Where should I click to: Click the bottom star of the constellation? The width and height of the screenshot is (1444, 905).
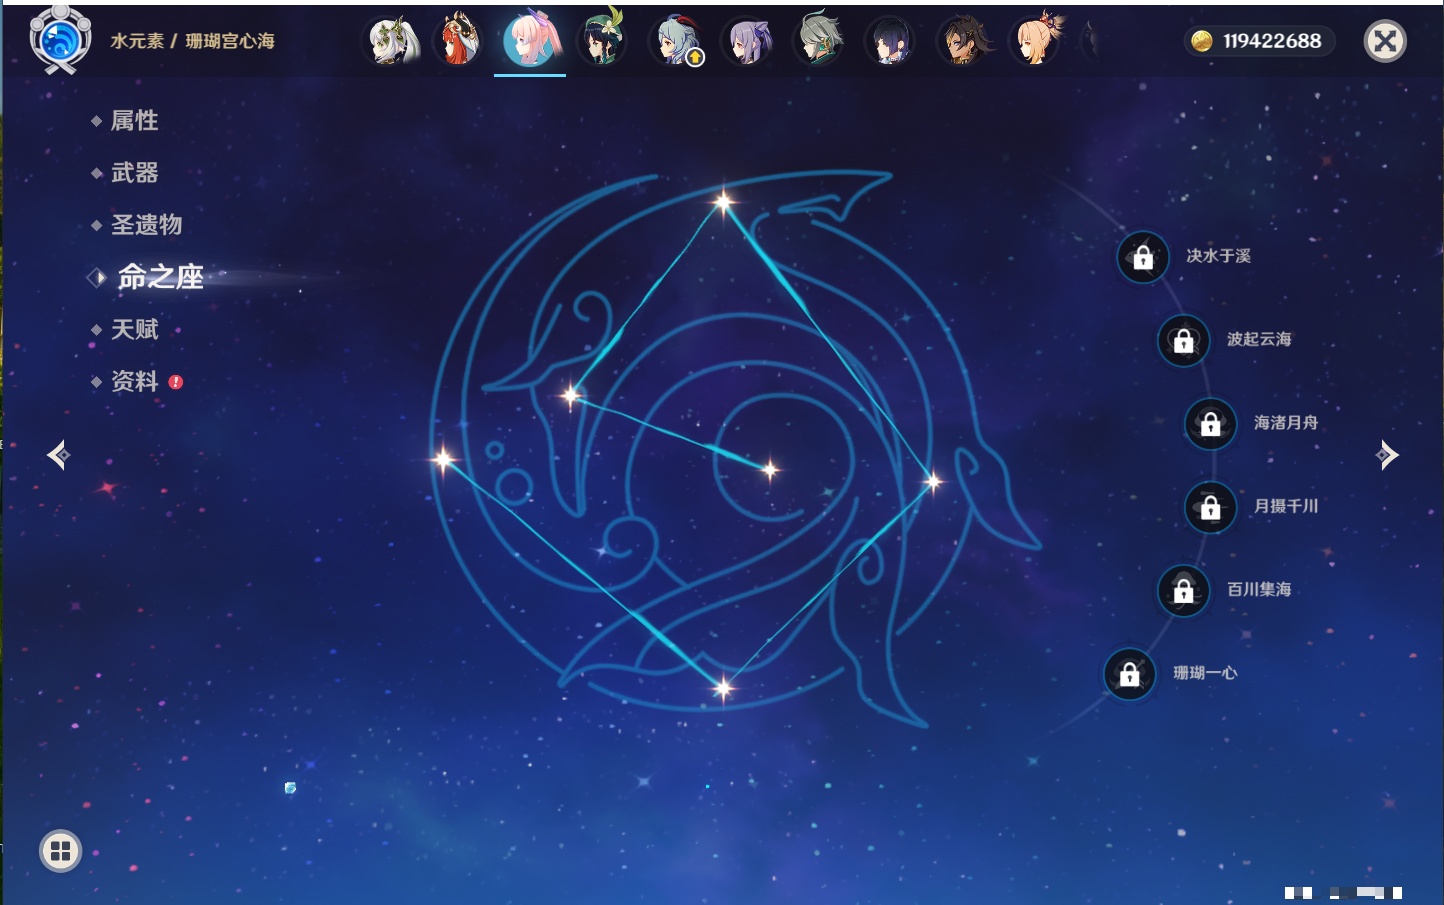pos(722,687)
